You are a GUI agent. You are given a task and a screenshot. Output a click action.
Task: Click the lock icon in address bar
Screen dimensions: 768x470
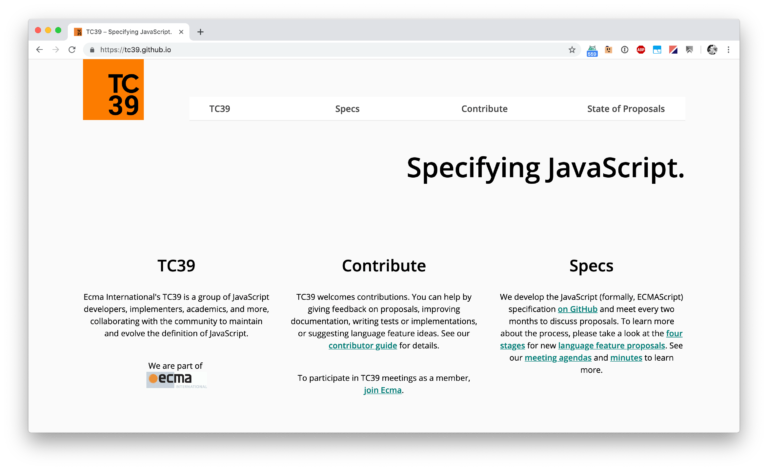92,50
